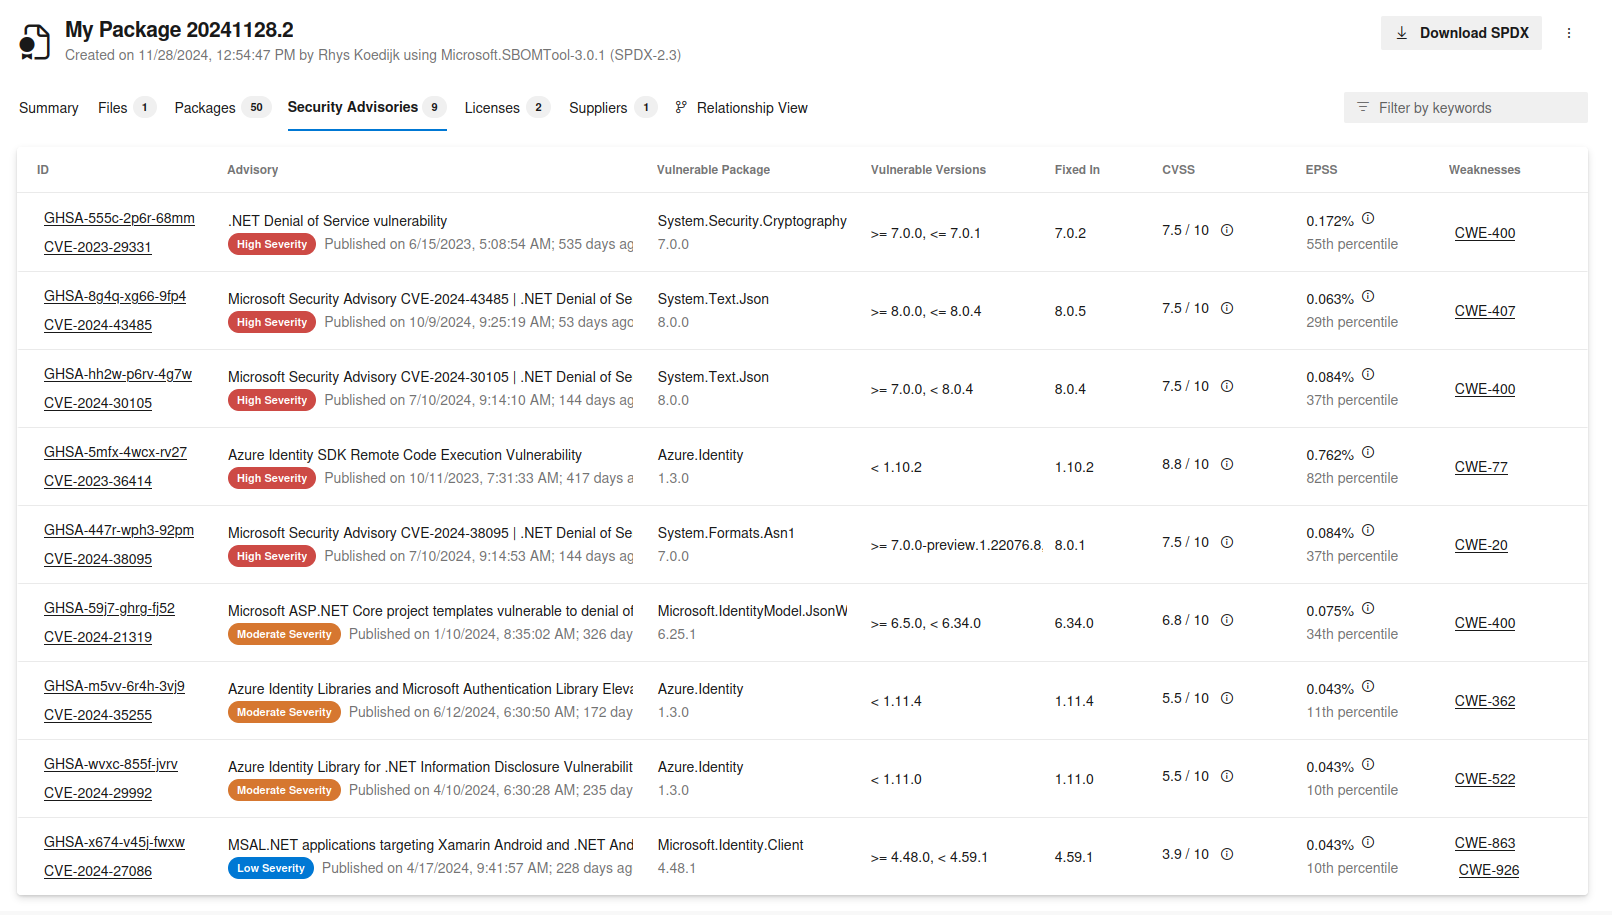Click the info icon beside the 3.9/10 score
Viewport: 1612px width, 915px height.
click(1227, 854)
